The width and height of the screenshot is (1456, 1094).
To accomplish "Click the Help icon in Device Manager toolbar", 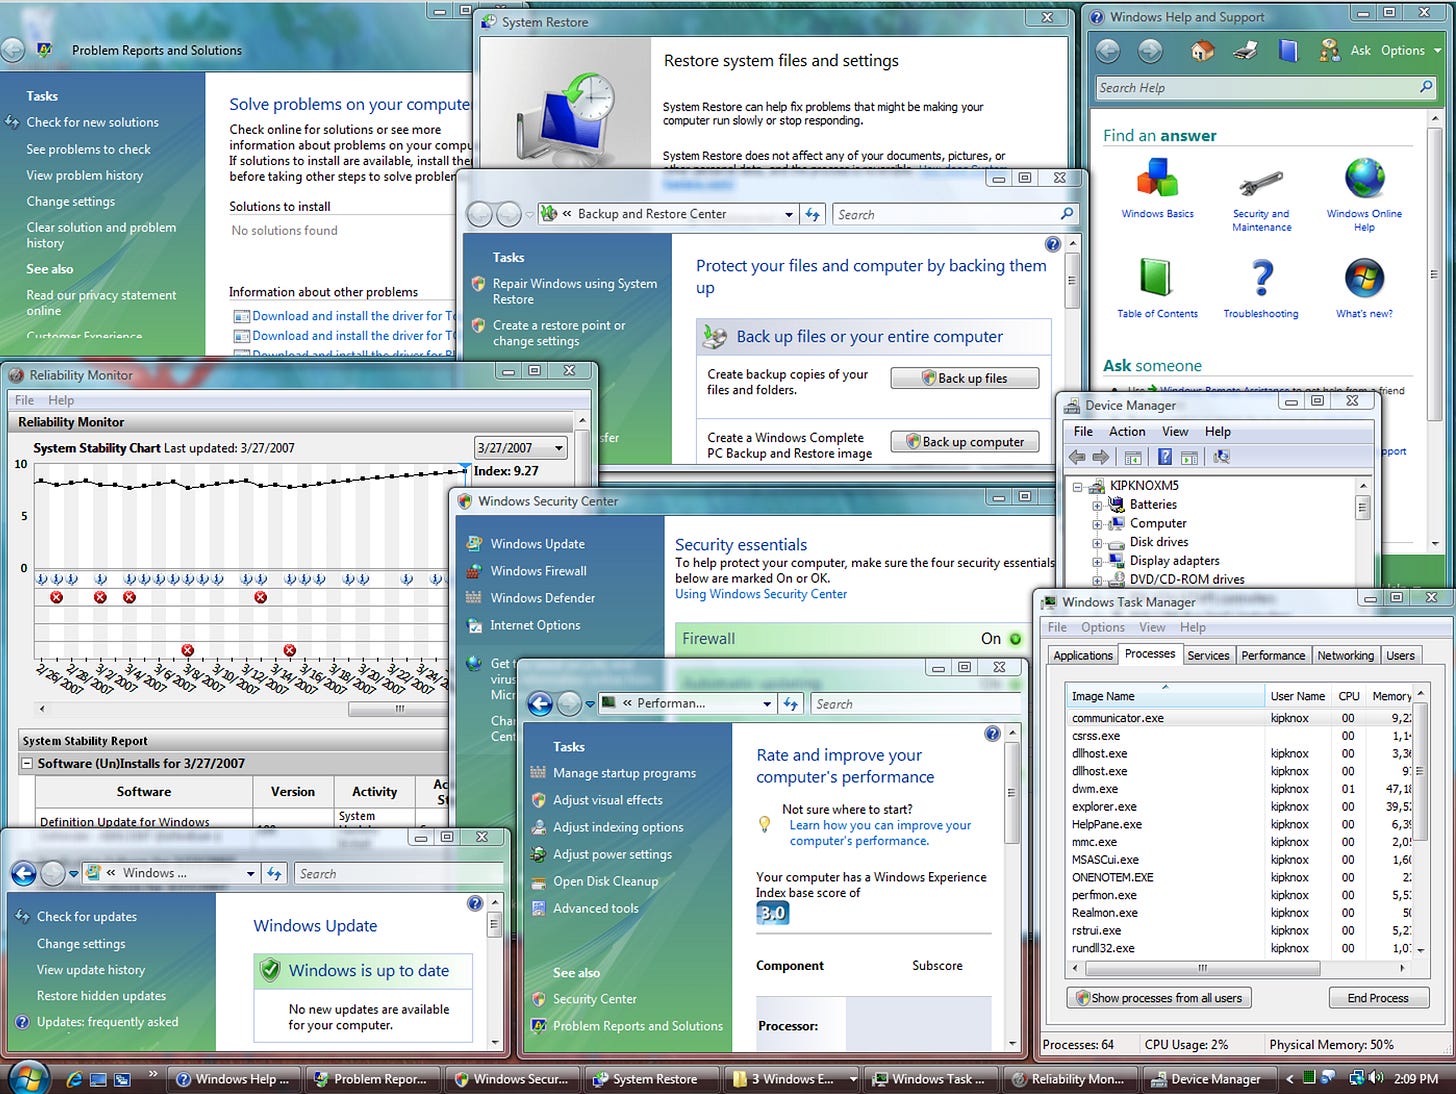I will pyautogui.click(x=1165, y=457).
